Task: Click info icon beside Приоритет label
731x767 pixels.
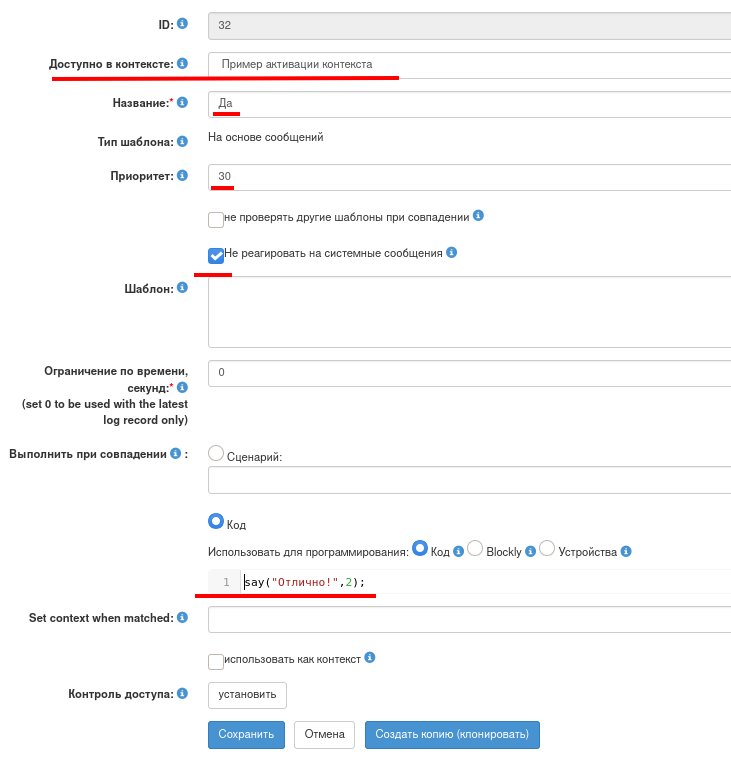Action: (x=182, y=176)
